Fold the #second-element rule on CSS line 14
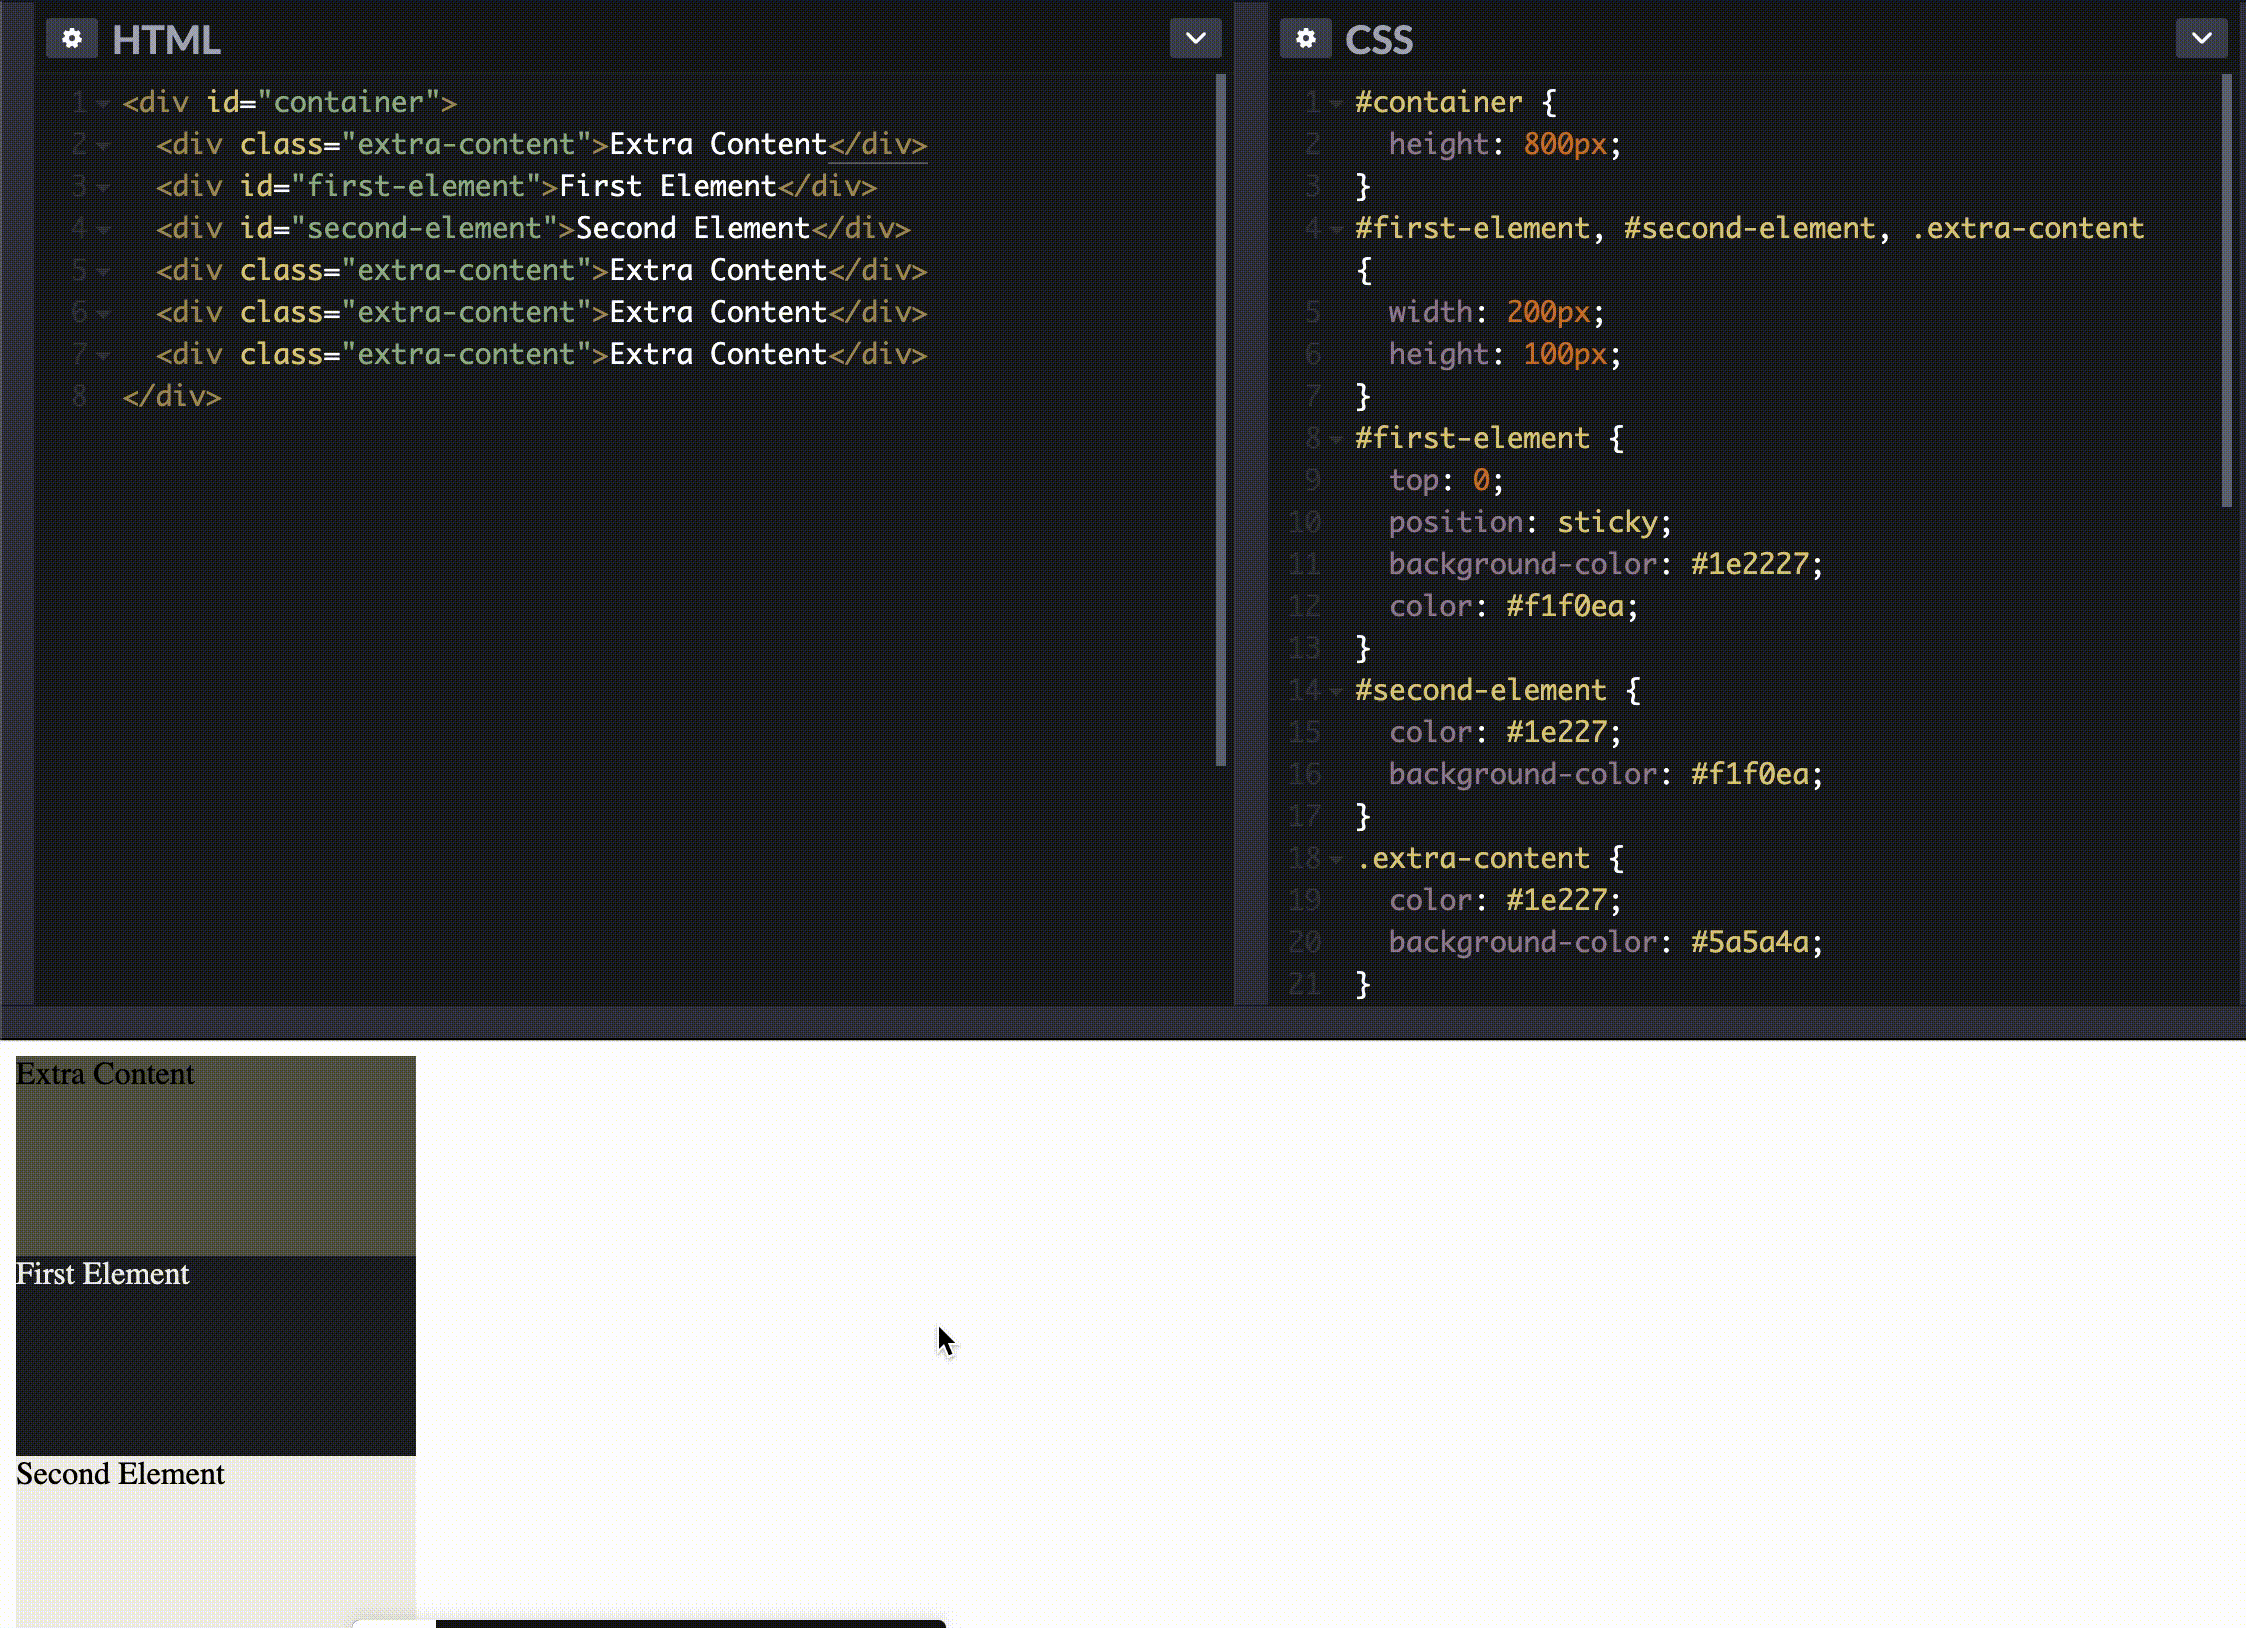This screenshot has width=2246, height=1628. (1335, 691)
